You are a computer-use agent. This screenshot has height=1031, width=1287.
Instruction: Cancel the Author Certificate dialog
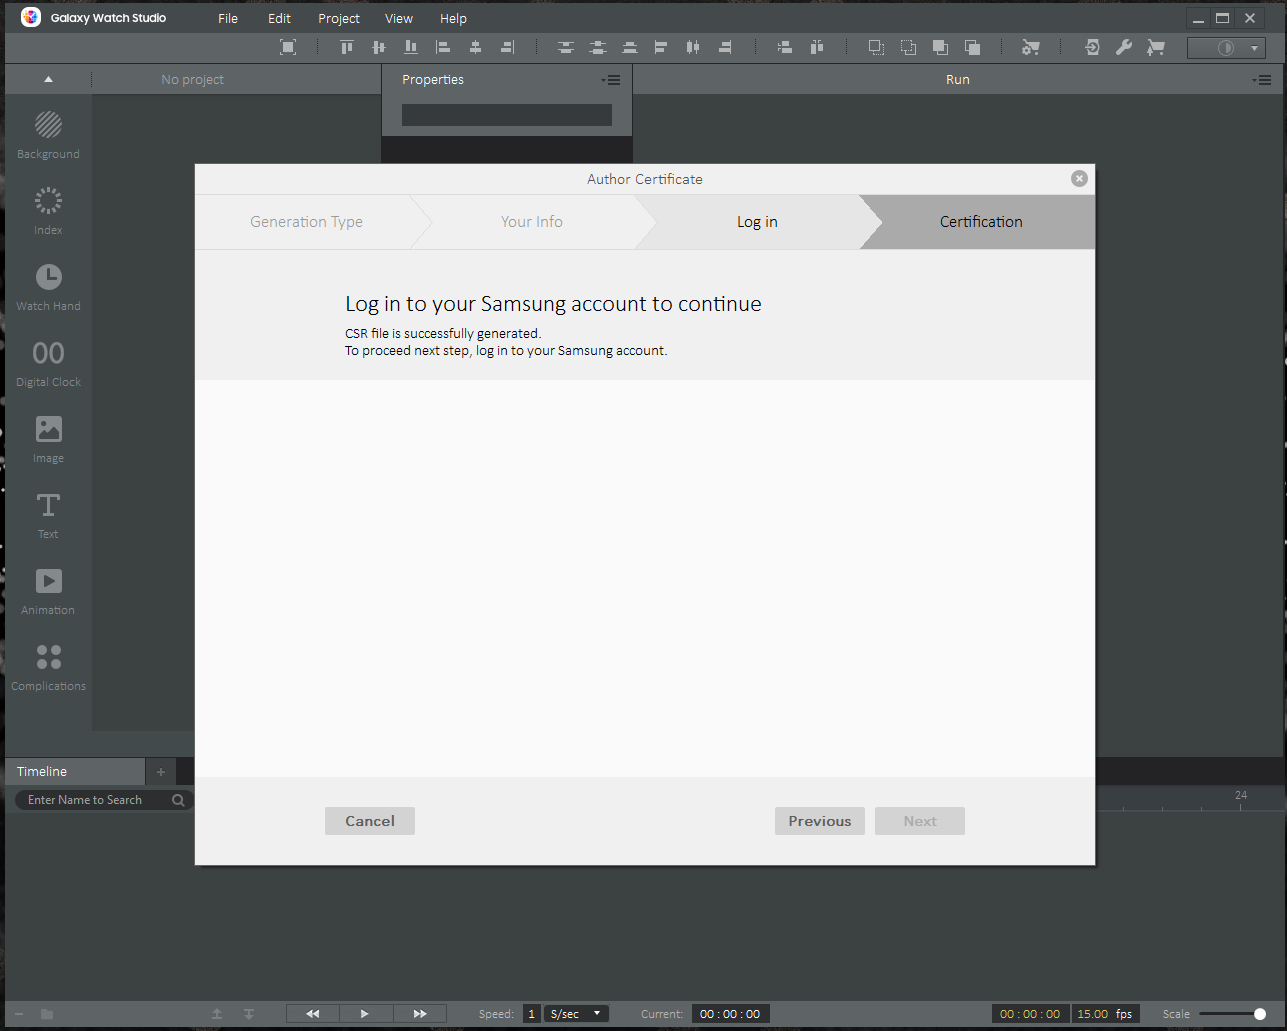(x=369, y=821)
